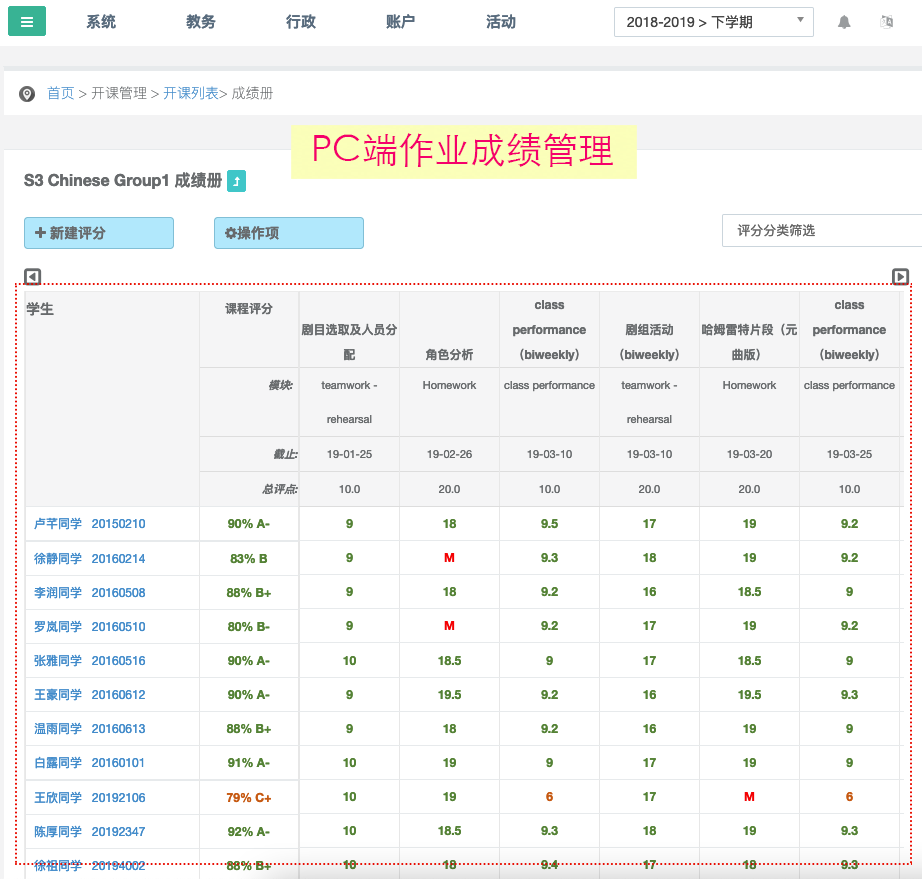922x879 pixels.
Task: Expand the 操作项 options button
Action: pos(288,233)
